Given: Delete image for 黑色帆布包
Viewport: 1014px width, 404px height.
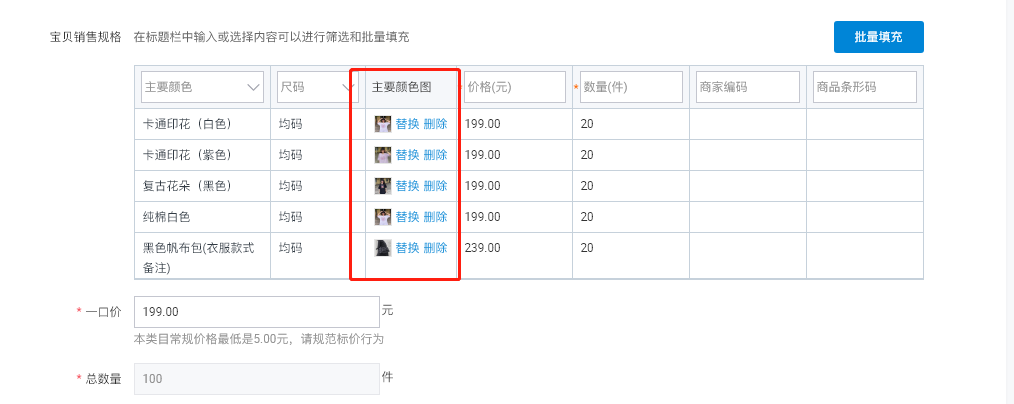Looking at the screenshot, I should (x=435, y=248).
